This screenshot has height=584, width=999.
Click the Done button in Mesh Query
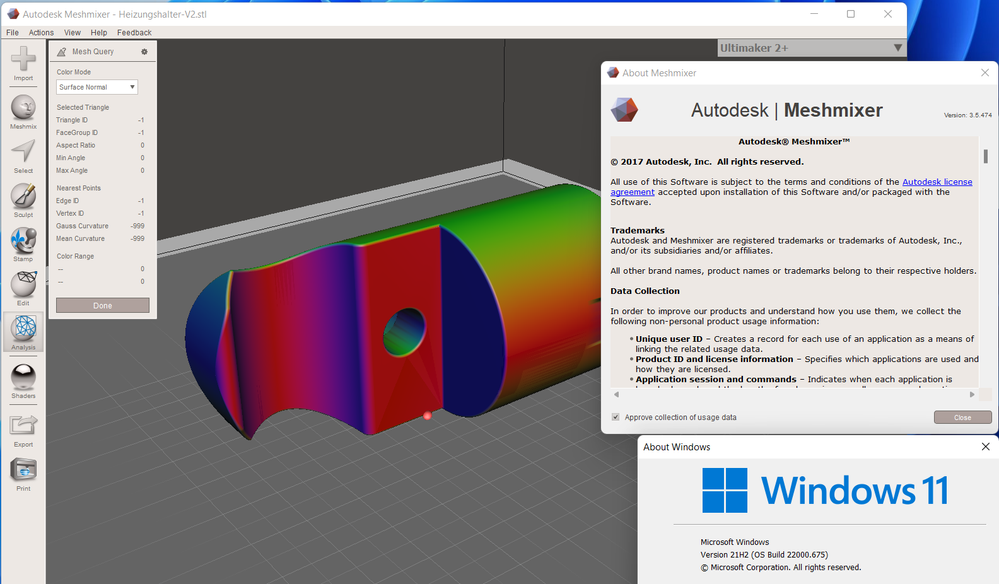coord(103,306)
